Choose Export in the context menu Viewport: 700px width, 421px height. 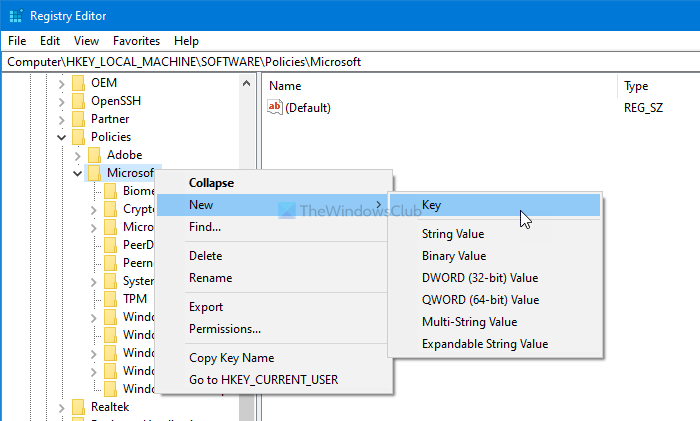coord(274,307)
